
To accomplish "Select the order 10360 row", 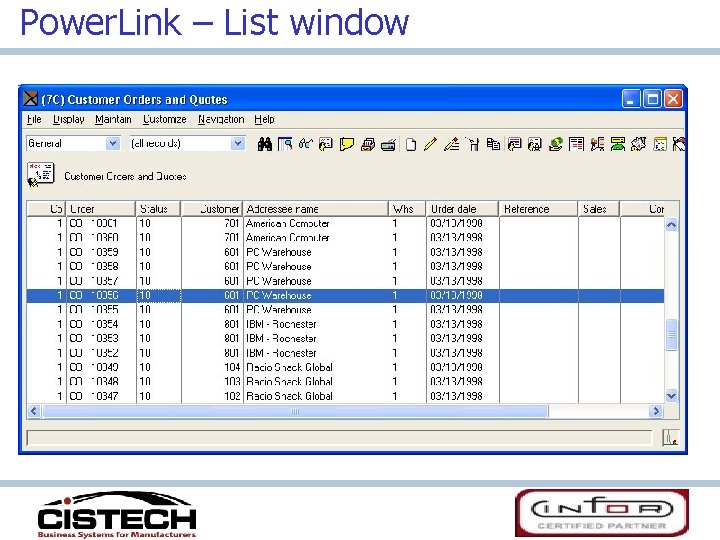I will click(x=345, y=237).
